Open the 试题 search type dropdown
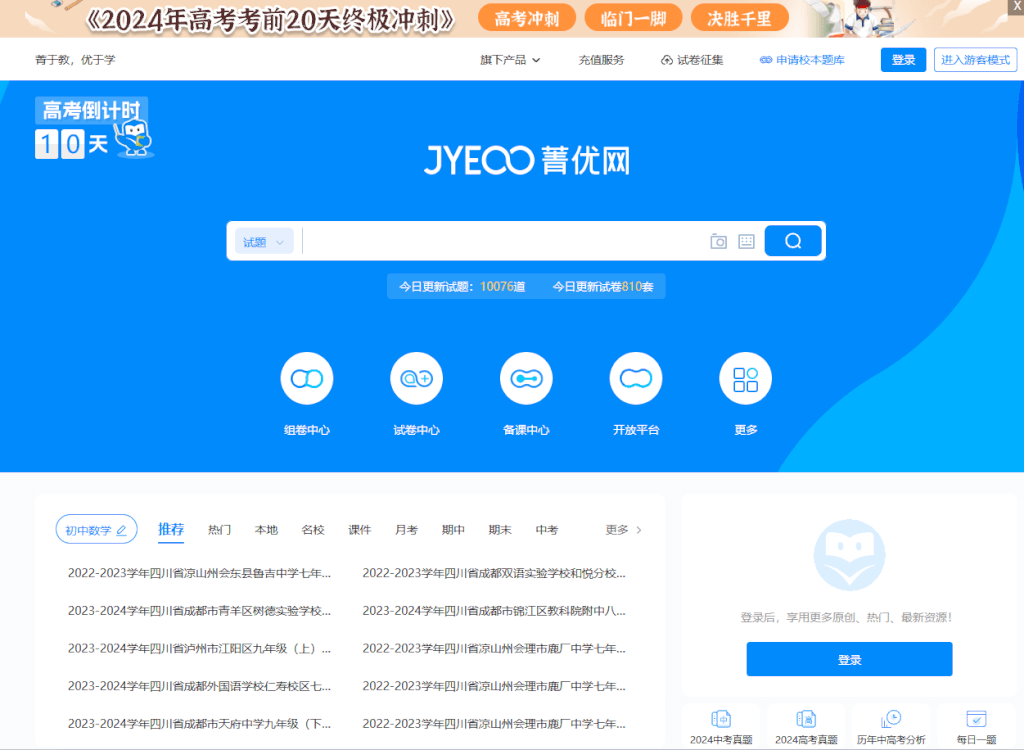The height and width of the screenshot is (750, 1024). pyautogui.click(x=264, y=242)
